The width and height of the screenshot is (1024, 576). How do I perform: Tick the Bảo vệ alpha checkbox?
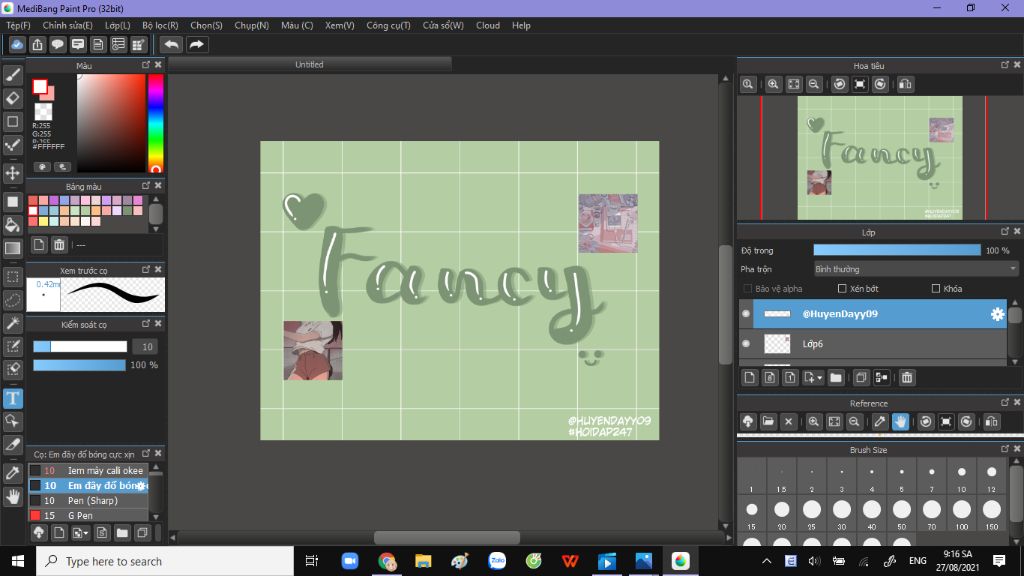(748, 289)
